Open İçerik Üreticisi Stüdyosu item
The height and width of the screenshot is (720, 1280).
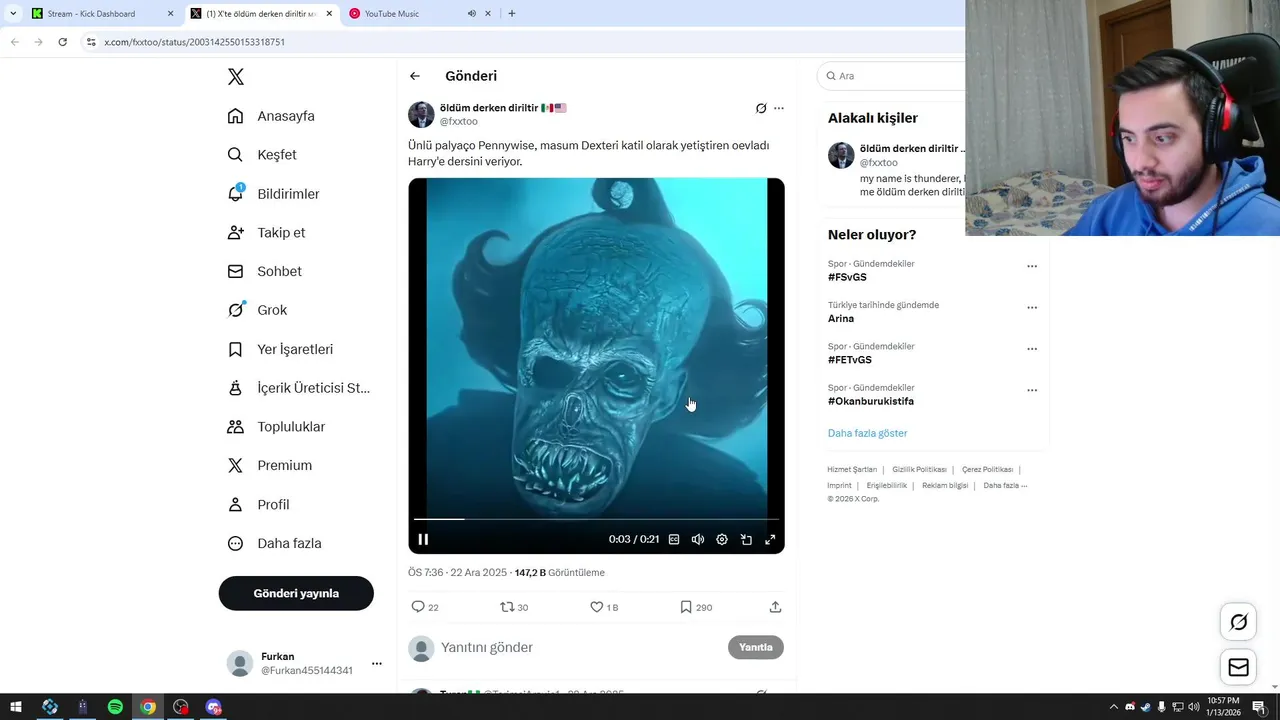(298, 388)
